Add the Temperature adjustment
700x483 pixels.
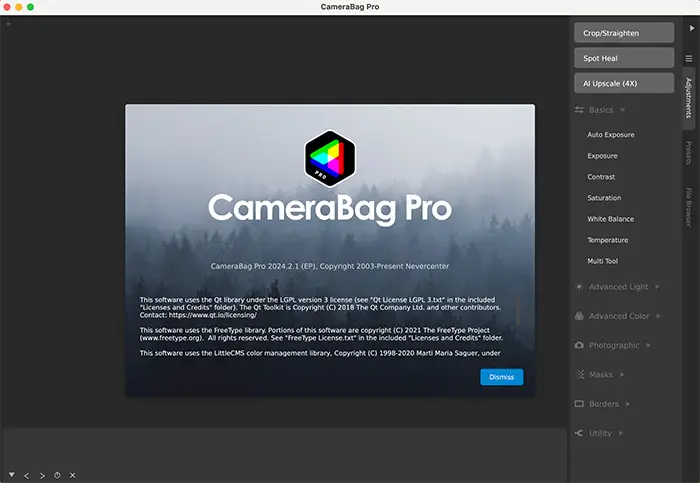click(608, 240)
